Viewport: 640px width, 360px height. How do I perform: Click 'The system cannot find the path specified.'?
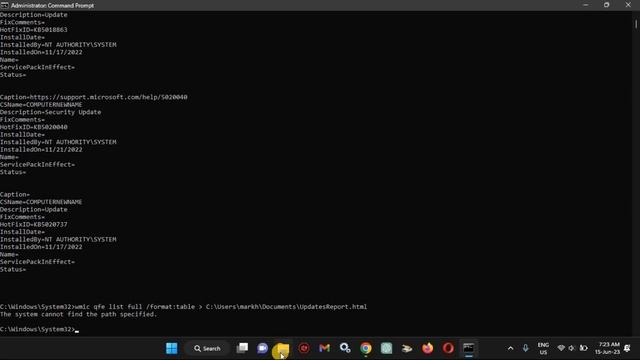click(x=78, y=314)
